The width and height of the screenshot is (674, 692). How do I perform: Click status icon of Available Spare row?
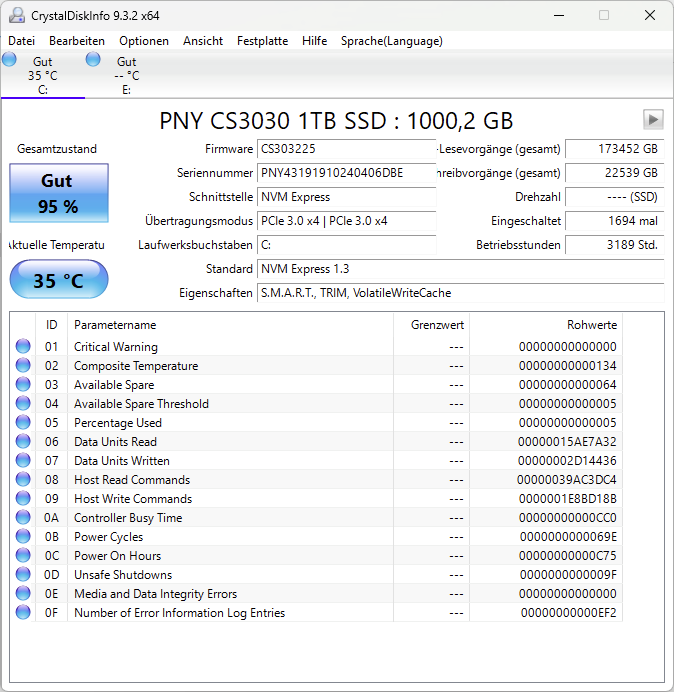pyautogui.click(x=23, y=384)
